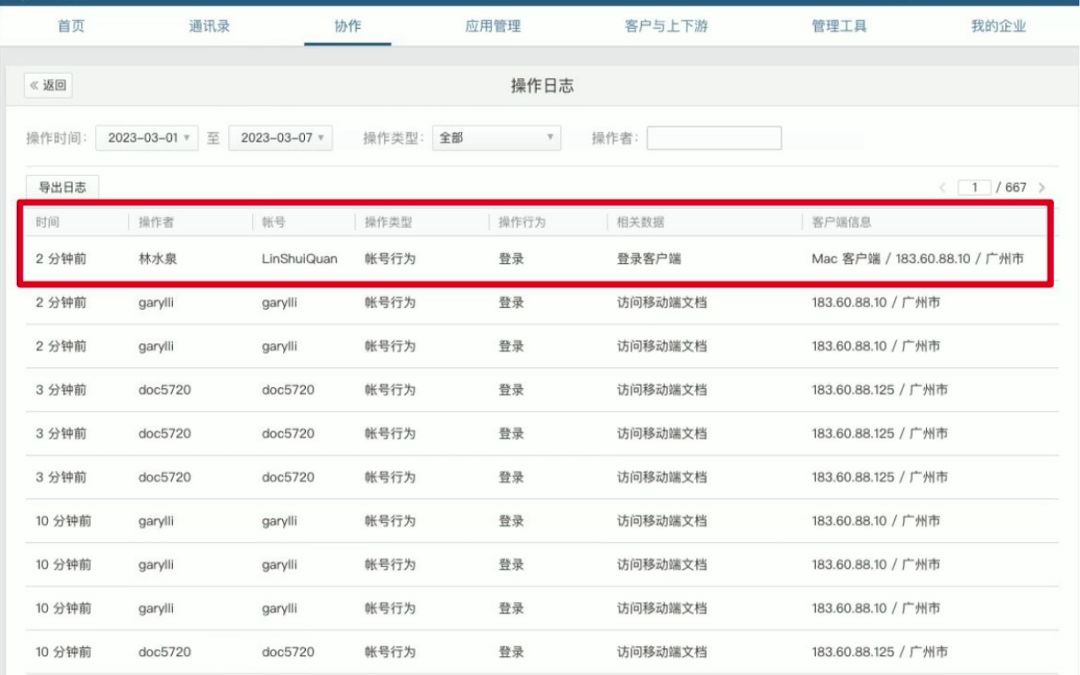
Task: Open the 操作类型 dropdown showing 全部
Action: (x=496, y=137)
